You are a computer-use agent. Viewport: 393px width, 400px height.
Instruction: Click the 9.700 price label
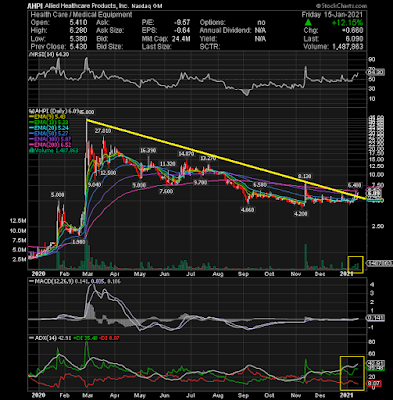coord(200,182)
